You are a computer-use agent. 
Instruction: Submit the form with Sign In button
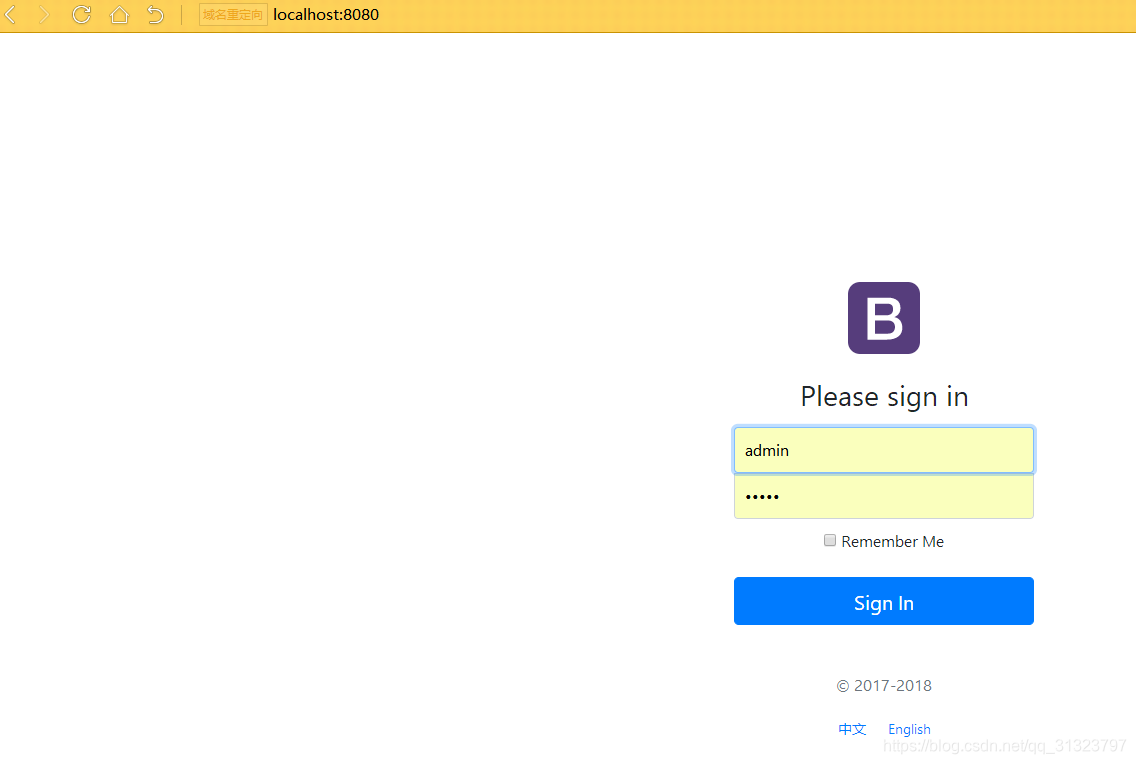(884, 601)
